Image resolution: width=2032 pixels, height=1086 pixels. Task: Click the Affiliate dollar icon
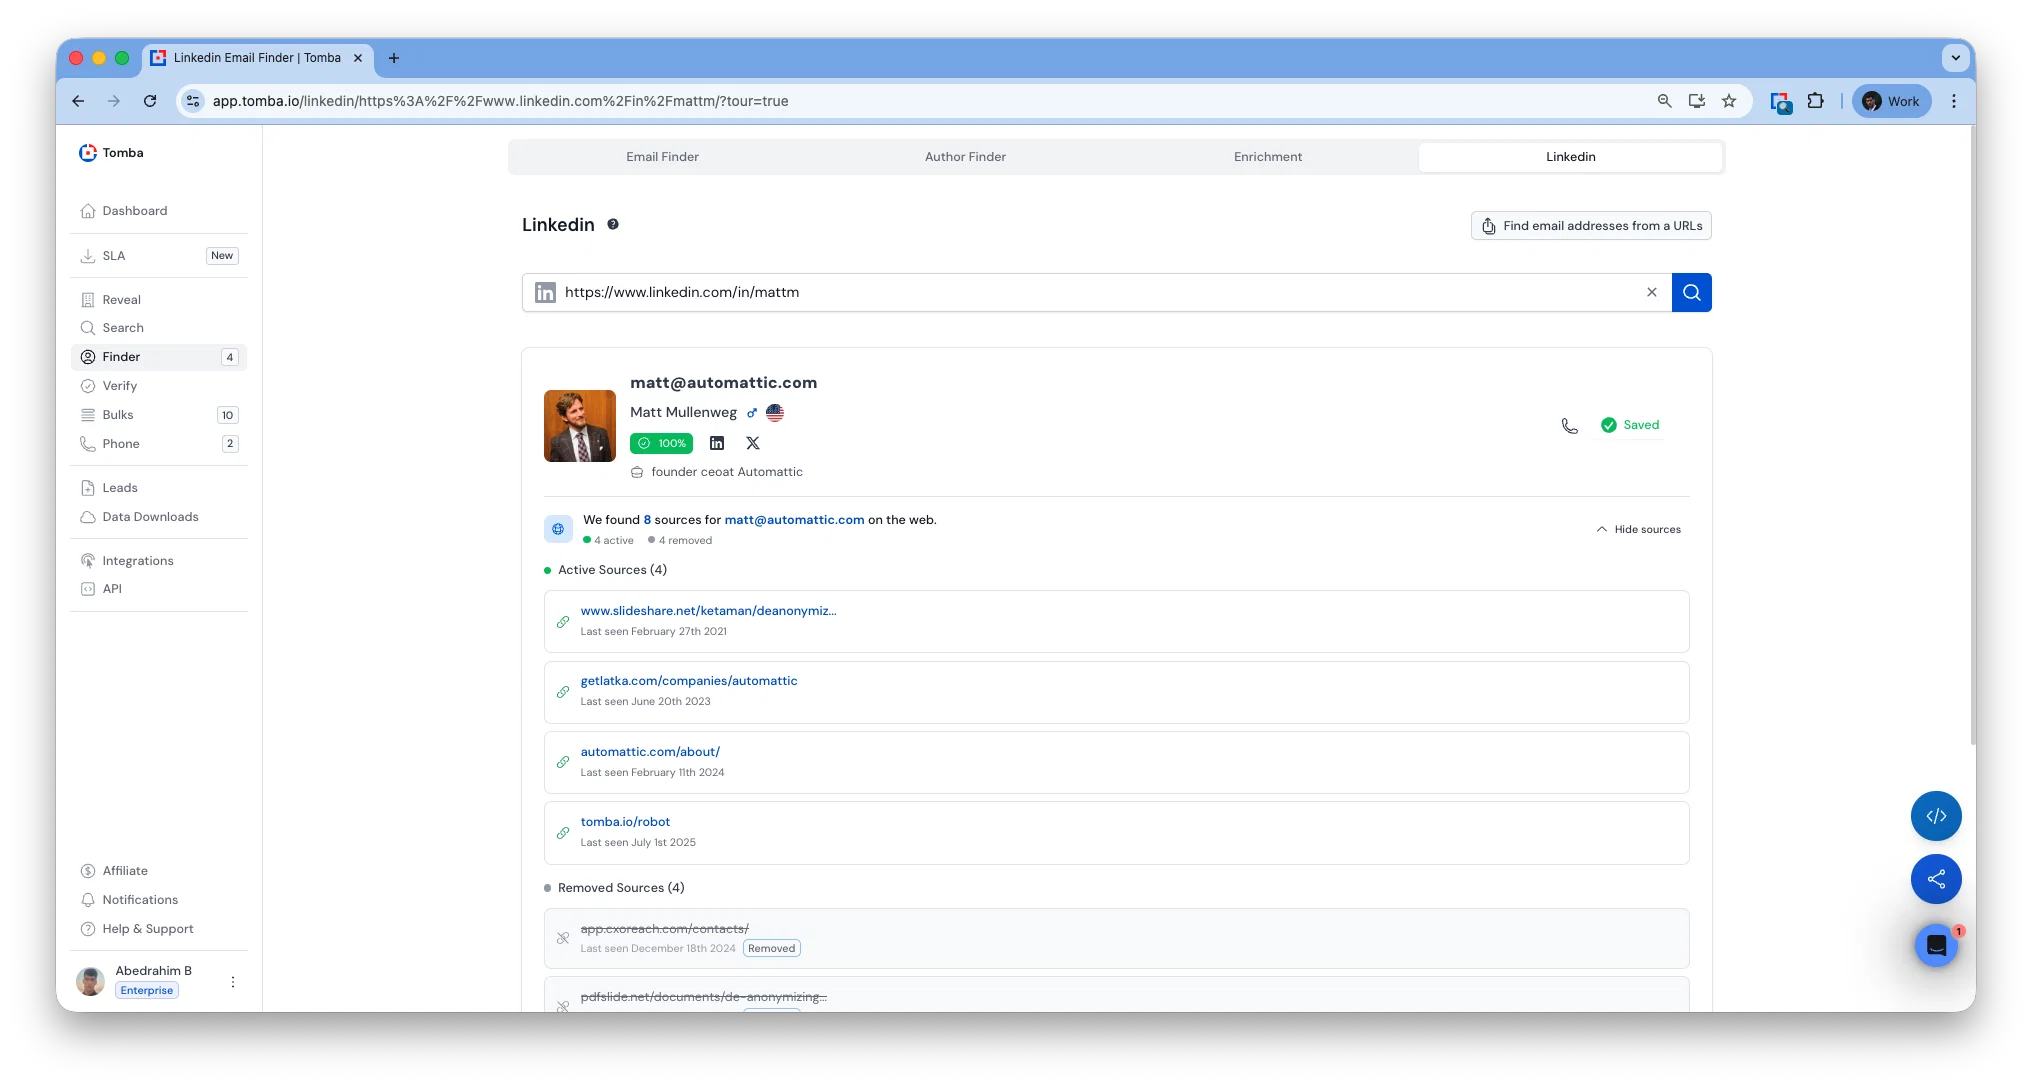point(88,871)
